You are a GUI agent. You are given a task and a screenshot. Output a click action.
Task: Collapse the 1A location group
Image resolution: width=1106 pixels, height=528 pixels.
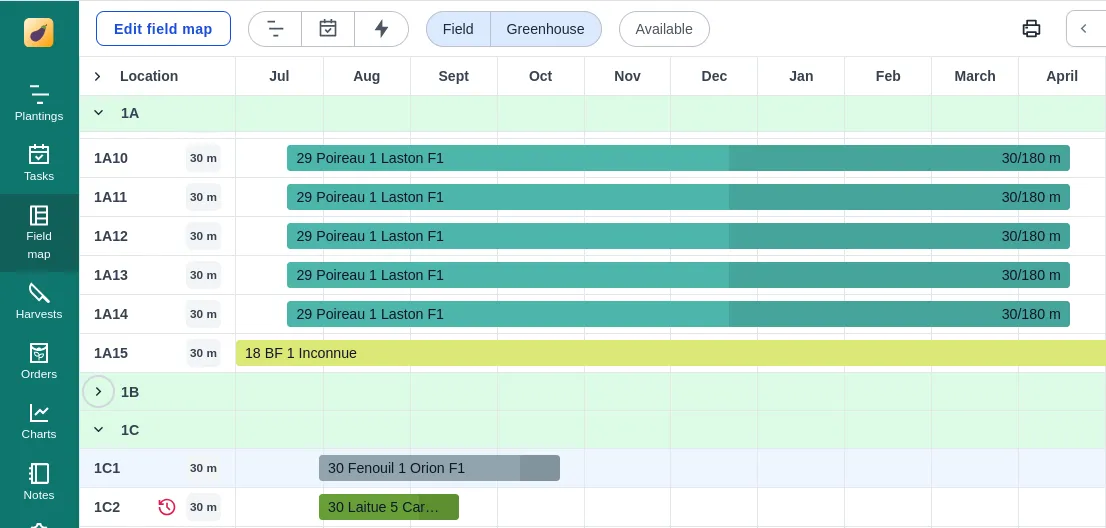click(x=98, y=113)
